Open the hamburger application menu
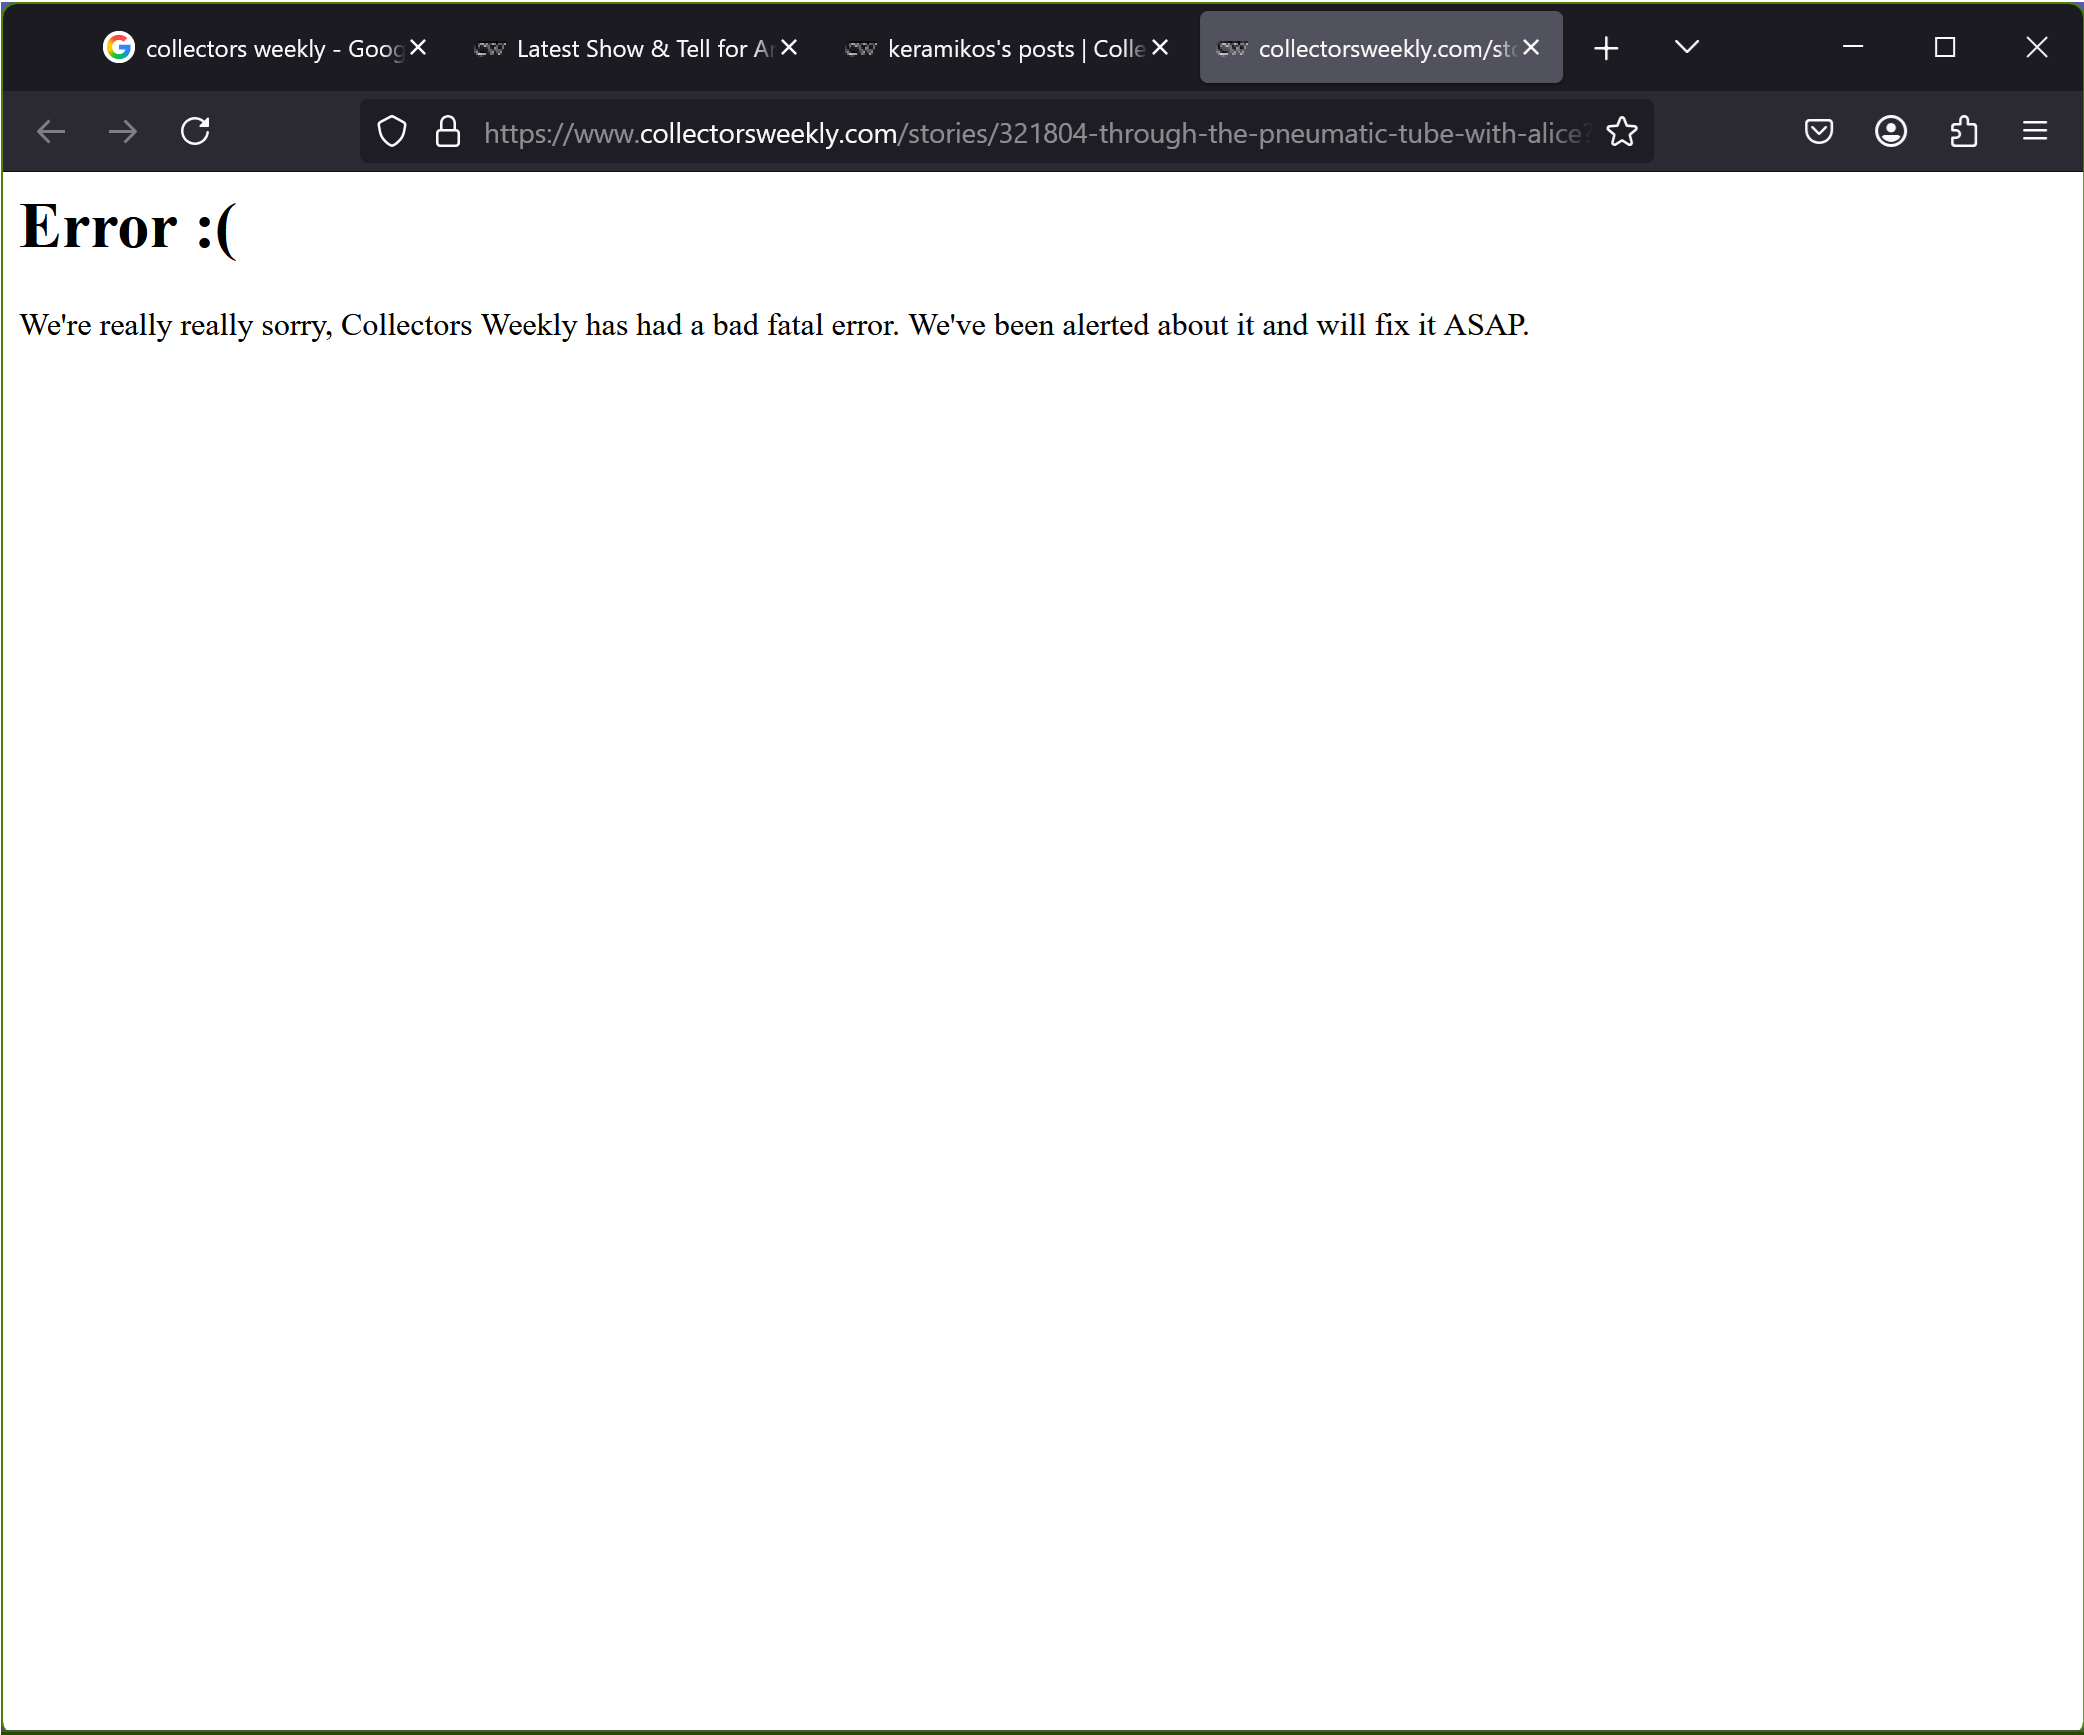2084x1735 pixels. tap(2035, 131)
